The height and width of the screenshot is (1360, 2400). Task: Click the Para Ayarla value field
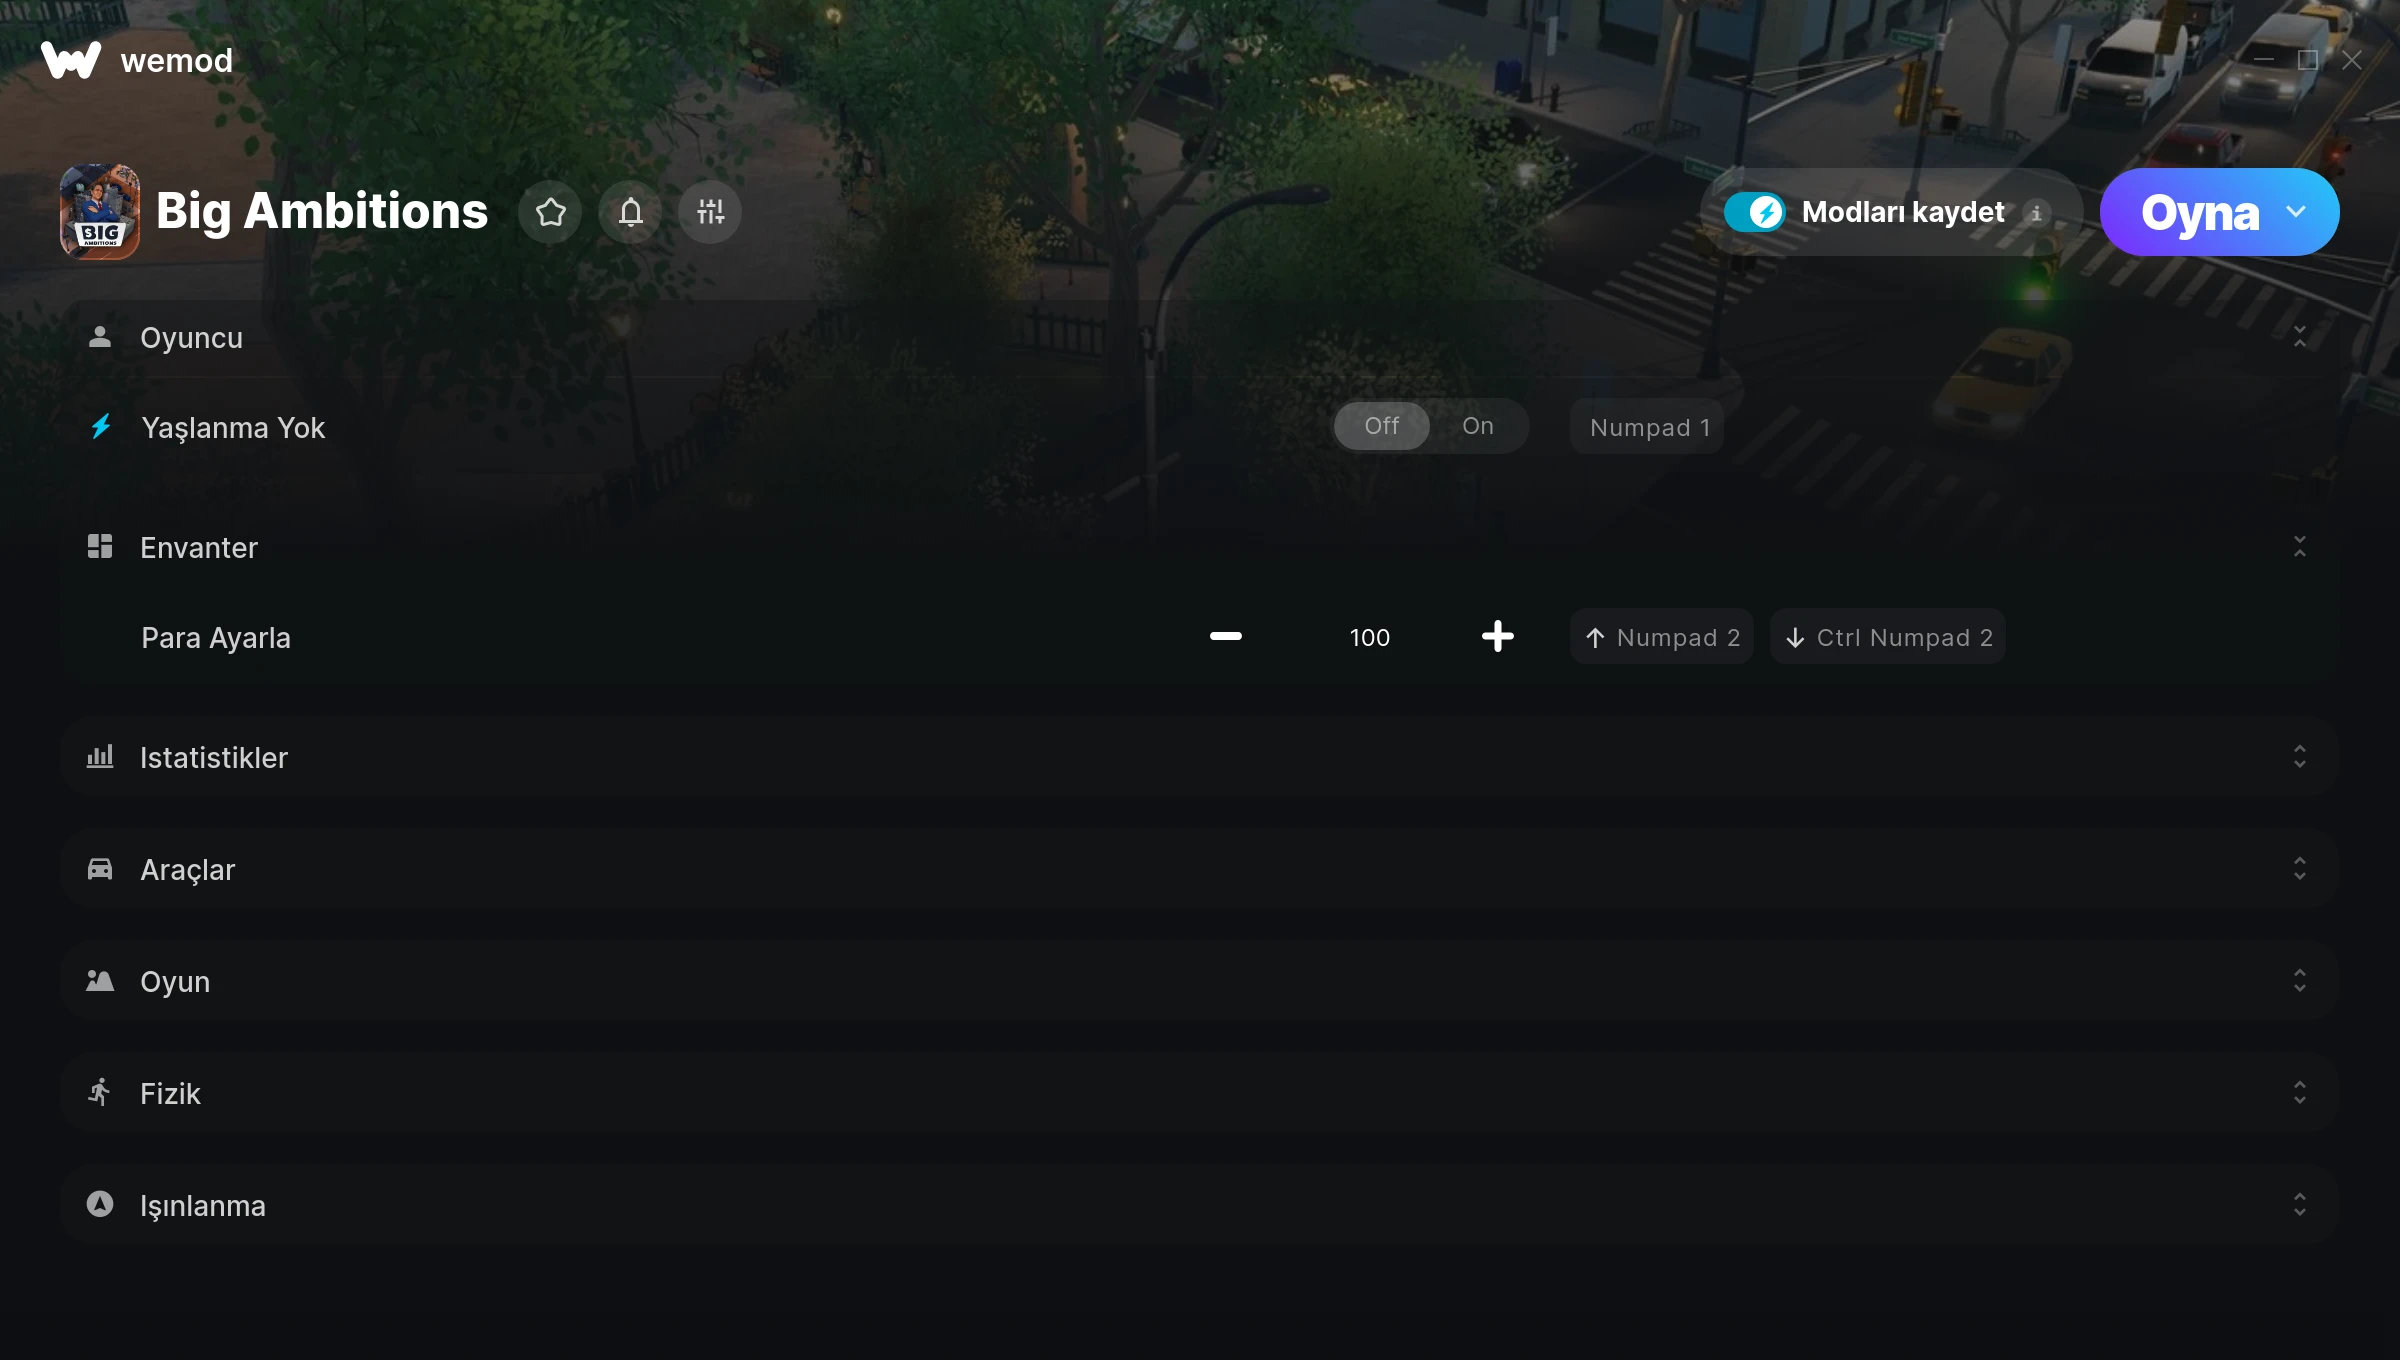(x=1369, y=637)
